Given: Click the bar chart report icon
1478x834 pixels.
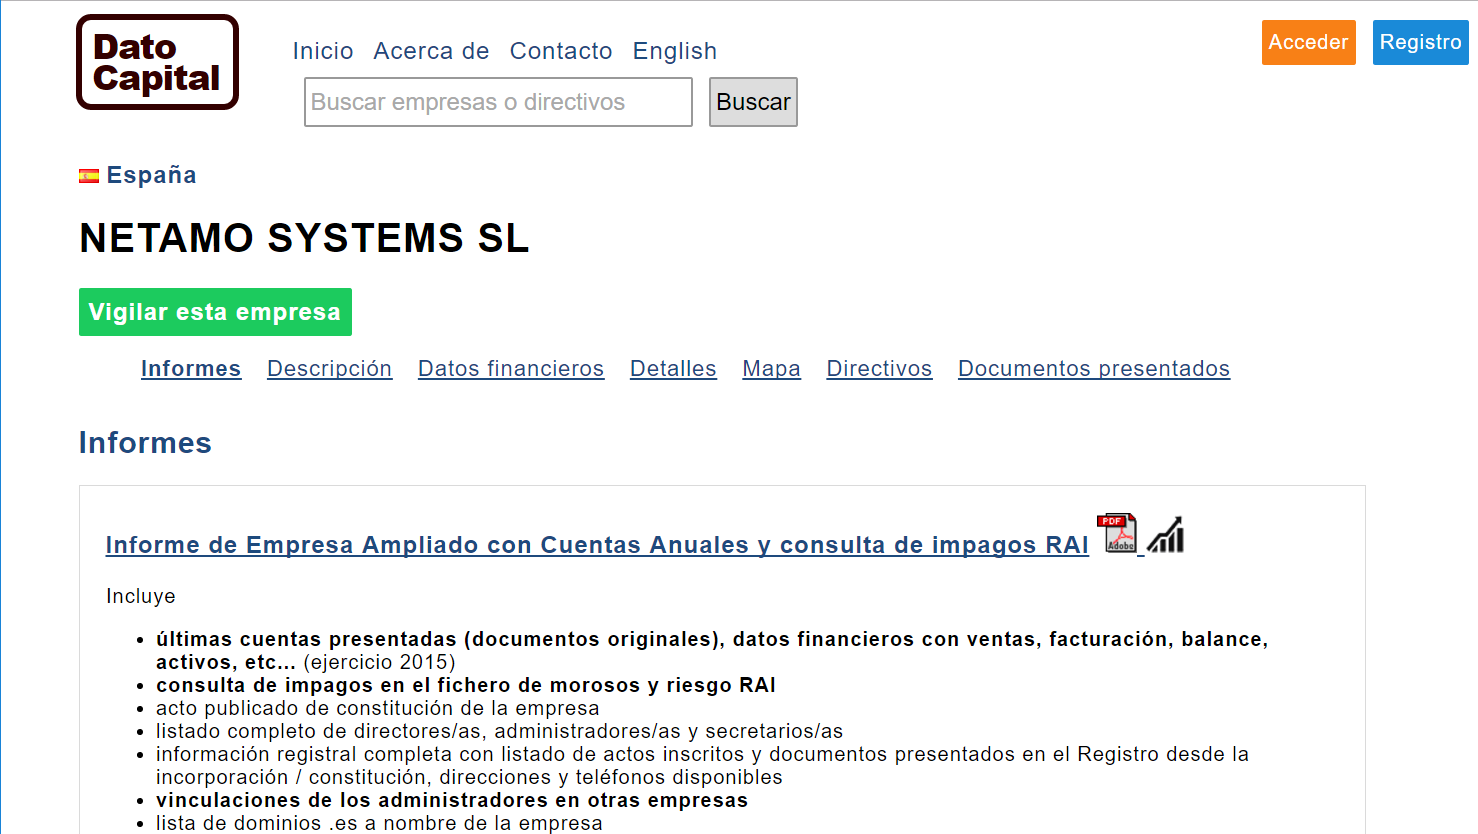Looking at the screenshot, I should [1165, 535].
